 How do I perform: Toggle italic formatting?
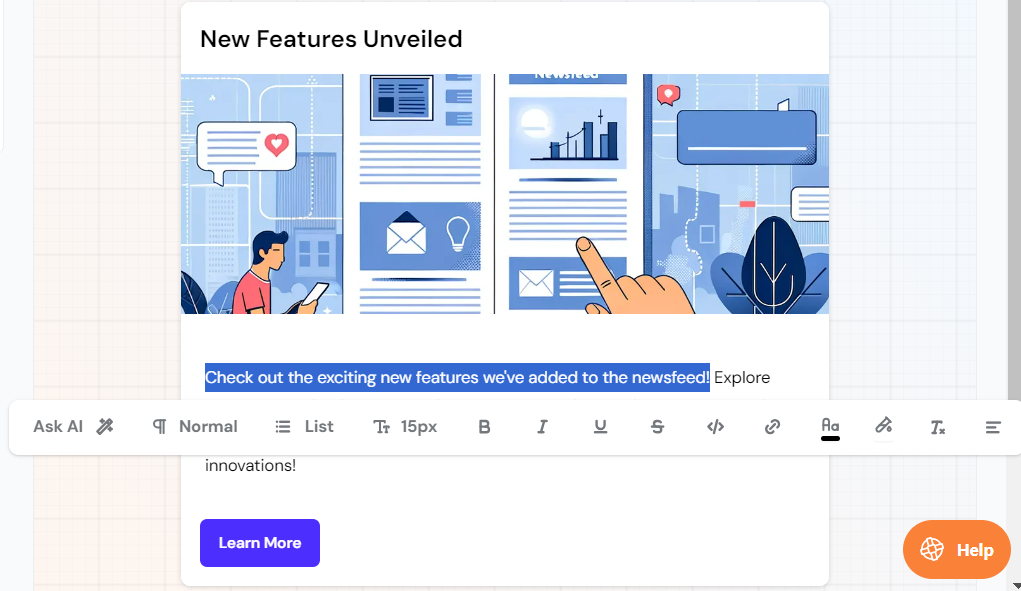point(542,427)
